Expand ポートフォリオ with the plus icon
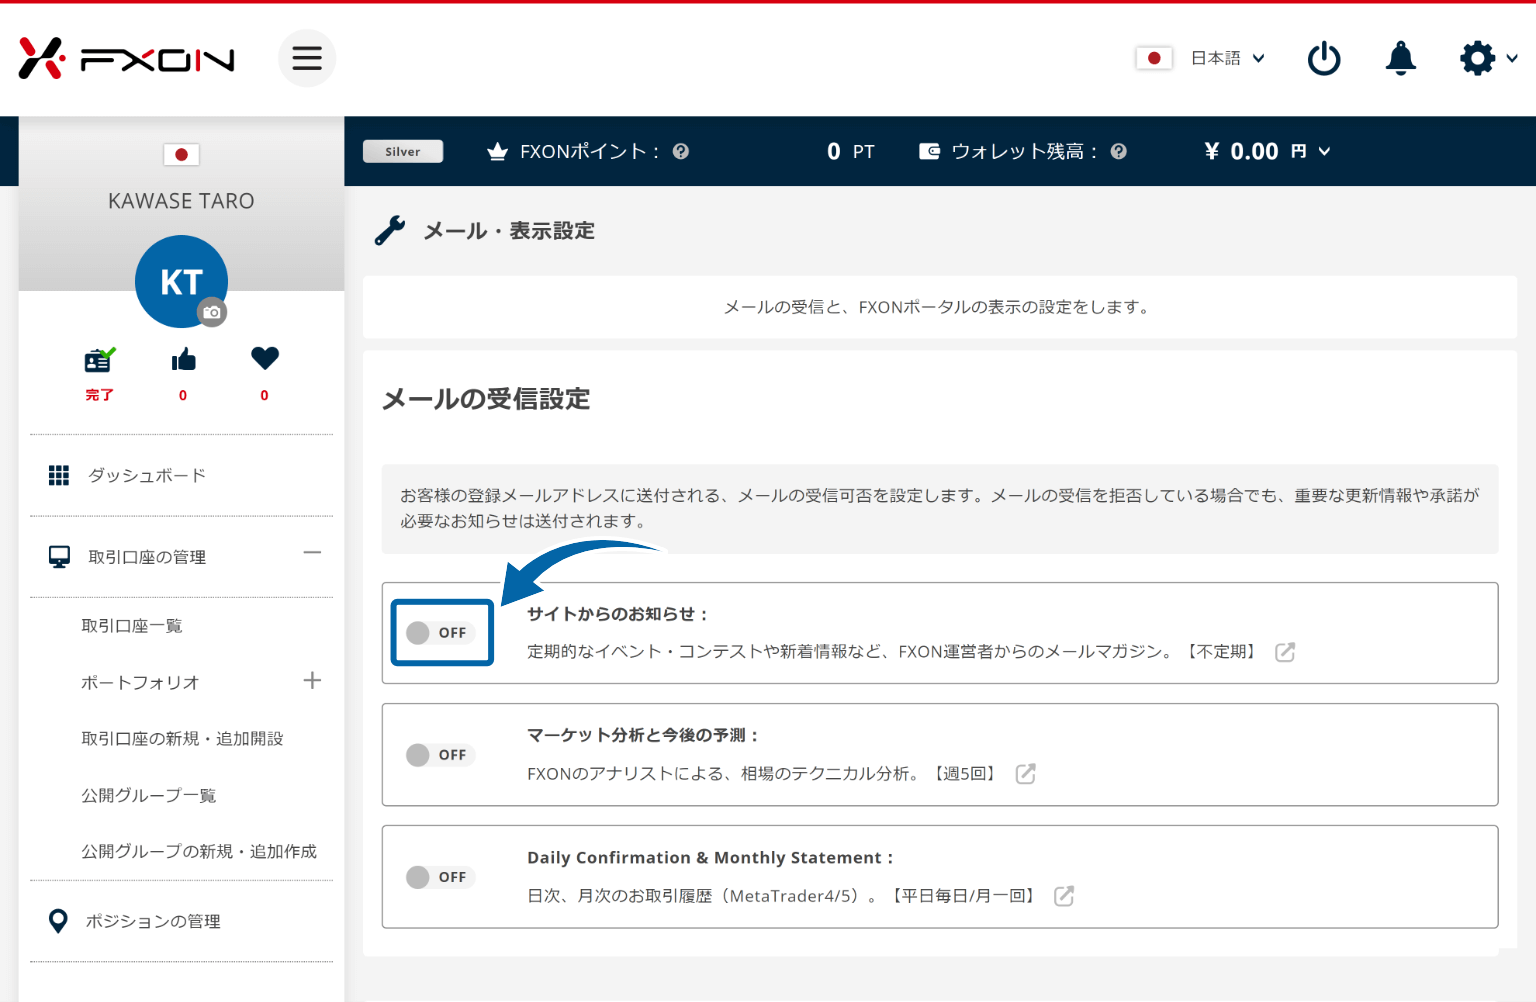This screenshot has width=1536, height=1002. point(312,680)
